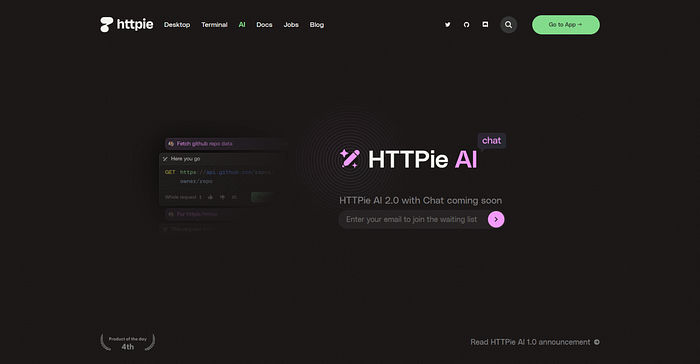Click the pink chat bubble label
This screenshot has height=364, width=700.
pos(492,141)
